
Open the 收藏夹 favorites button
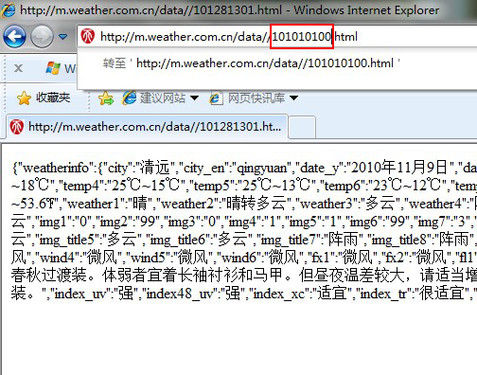(44, 98)
